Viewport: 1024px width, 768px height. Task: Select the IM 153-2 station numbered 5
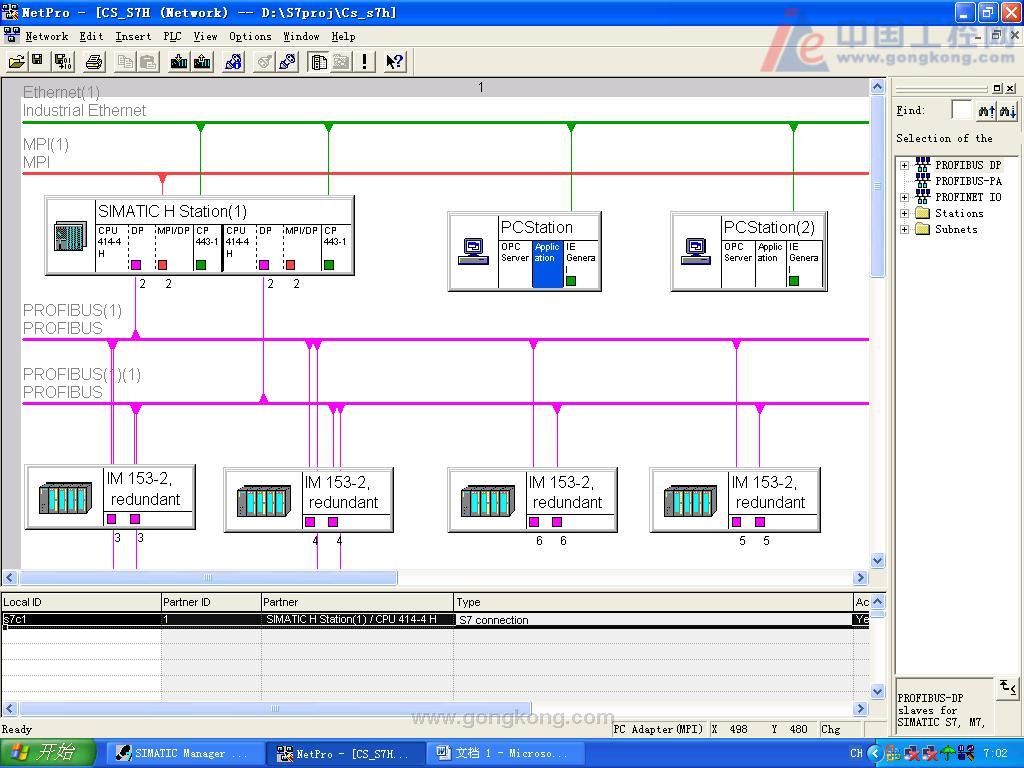tap(735, 500)
